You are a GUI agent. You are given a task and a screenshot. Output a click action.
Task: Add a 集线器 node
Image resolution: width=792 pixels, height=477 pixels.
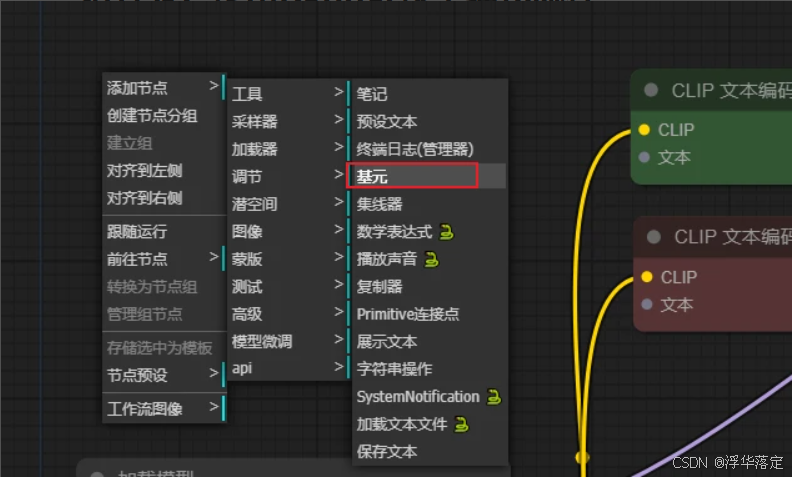point(429,204)
